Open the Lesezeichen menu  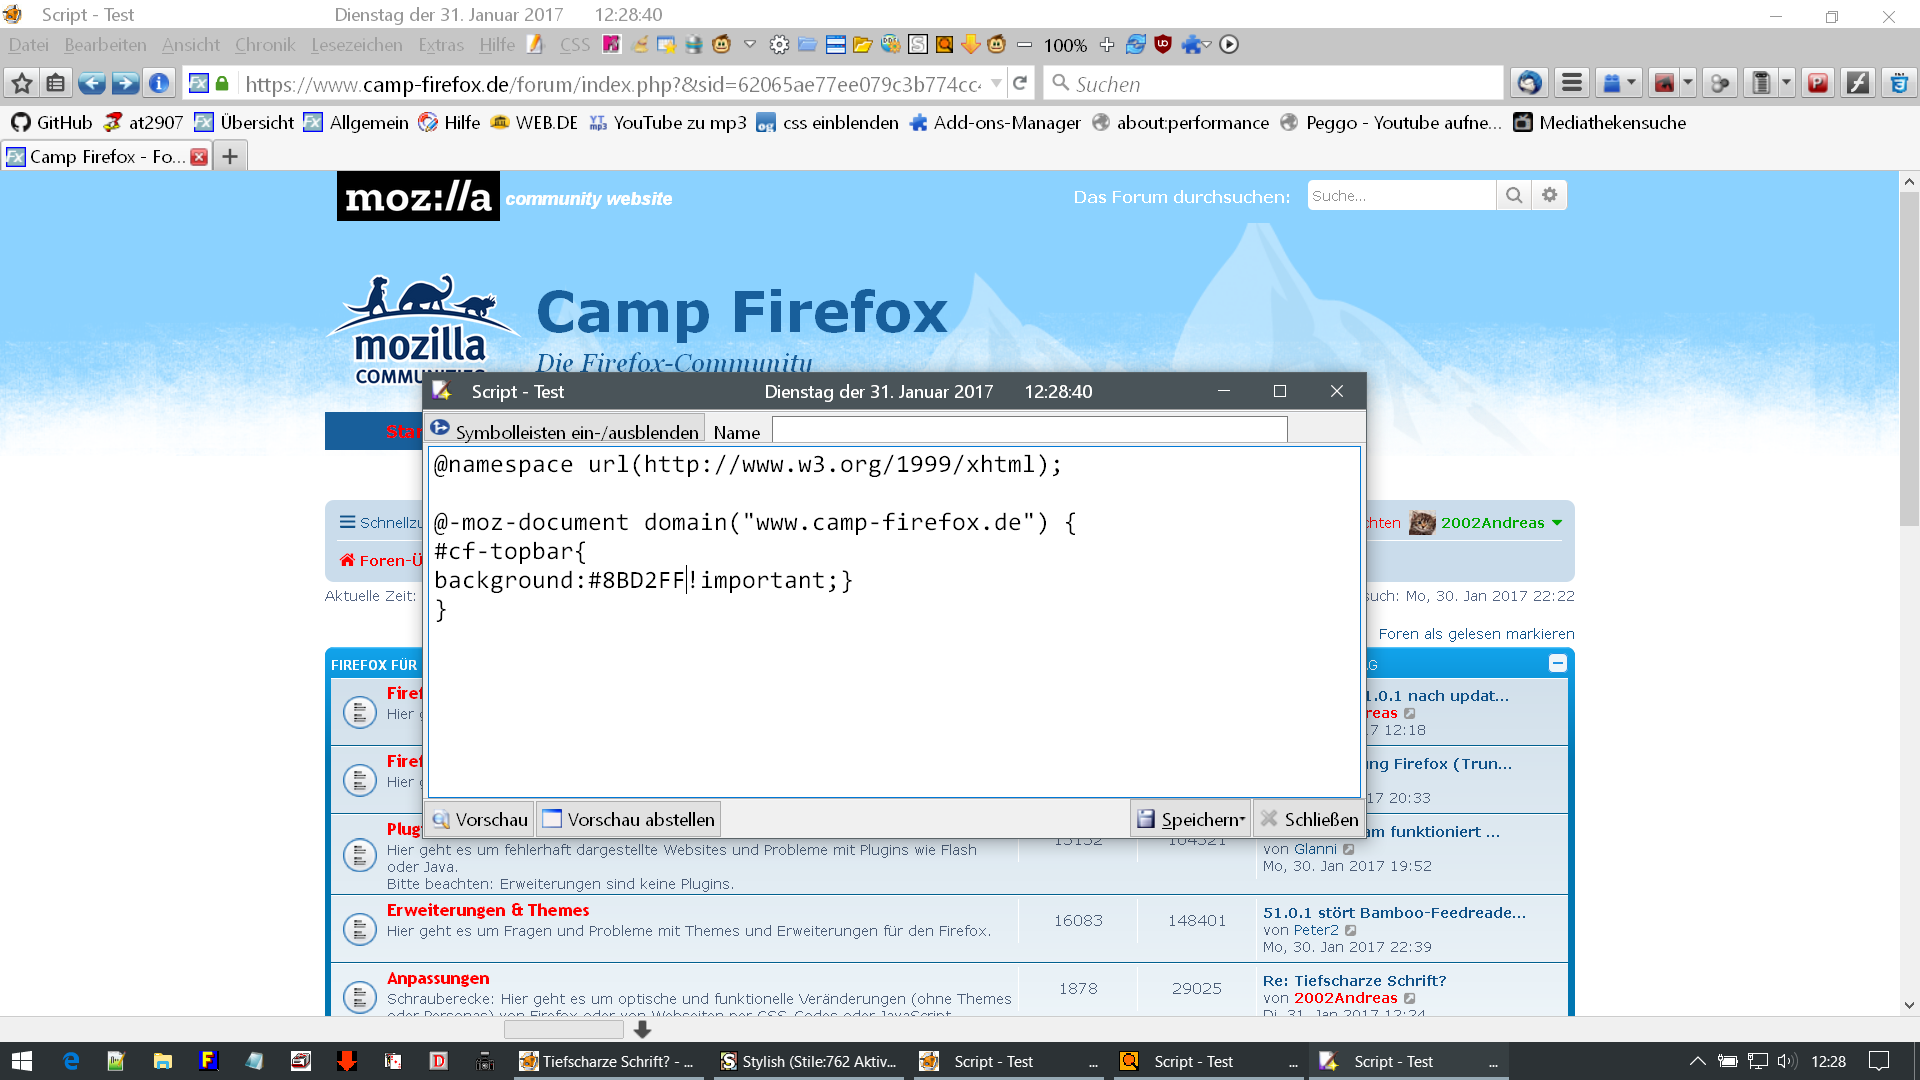point(356,44)
